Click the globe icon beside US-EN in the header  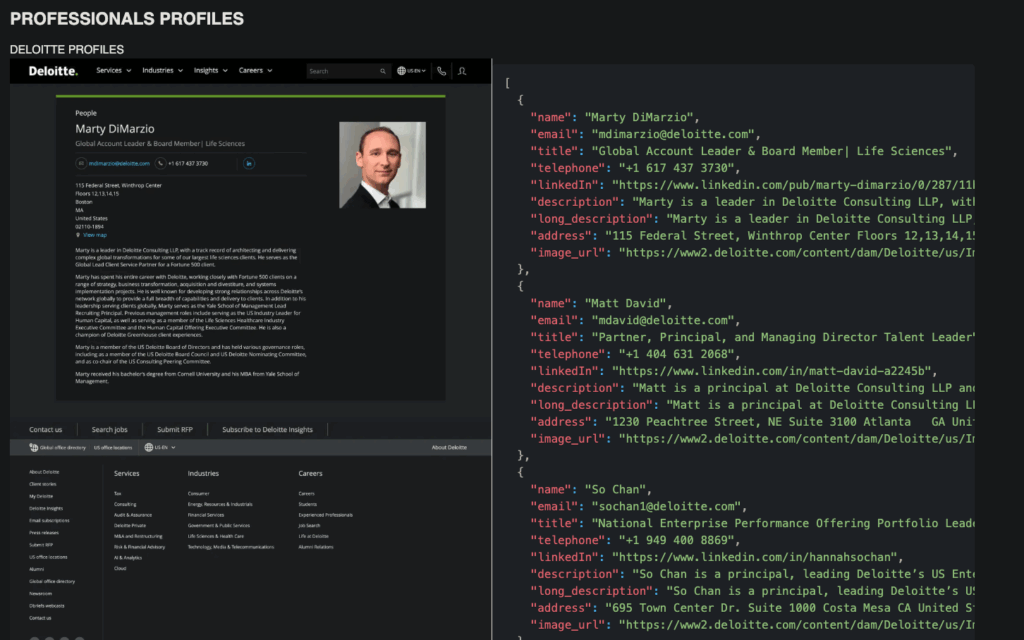402,71
